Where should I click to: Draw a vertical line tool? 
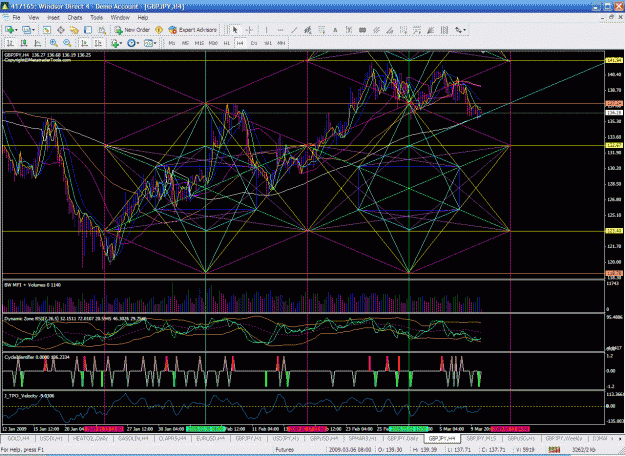266,30
